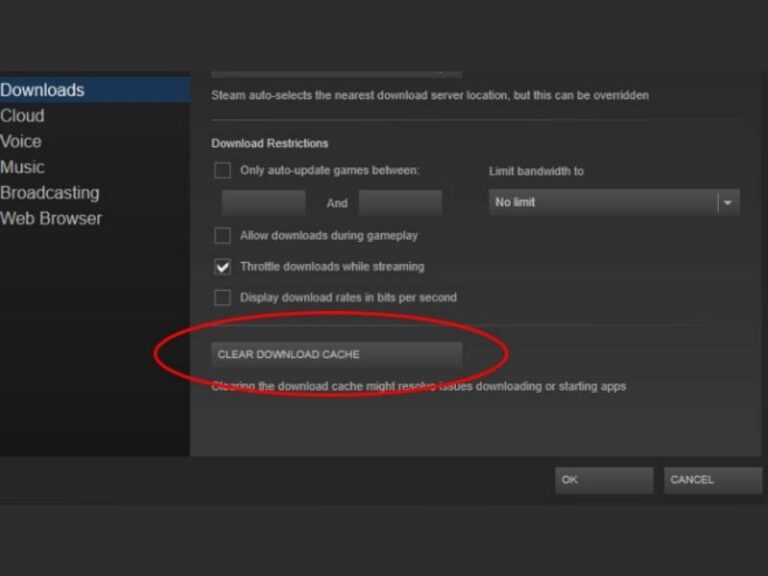Image resolution: width=768 pixels, height=576 pixels.
Task: Click the Limit bandwidth to label
Action: [x=536, y=171]
